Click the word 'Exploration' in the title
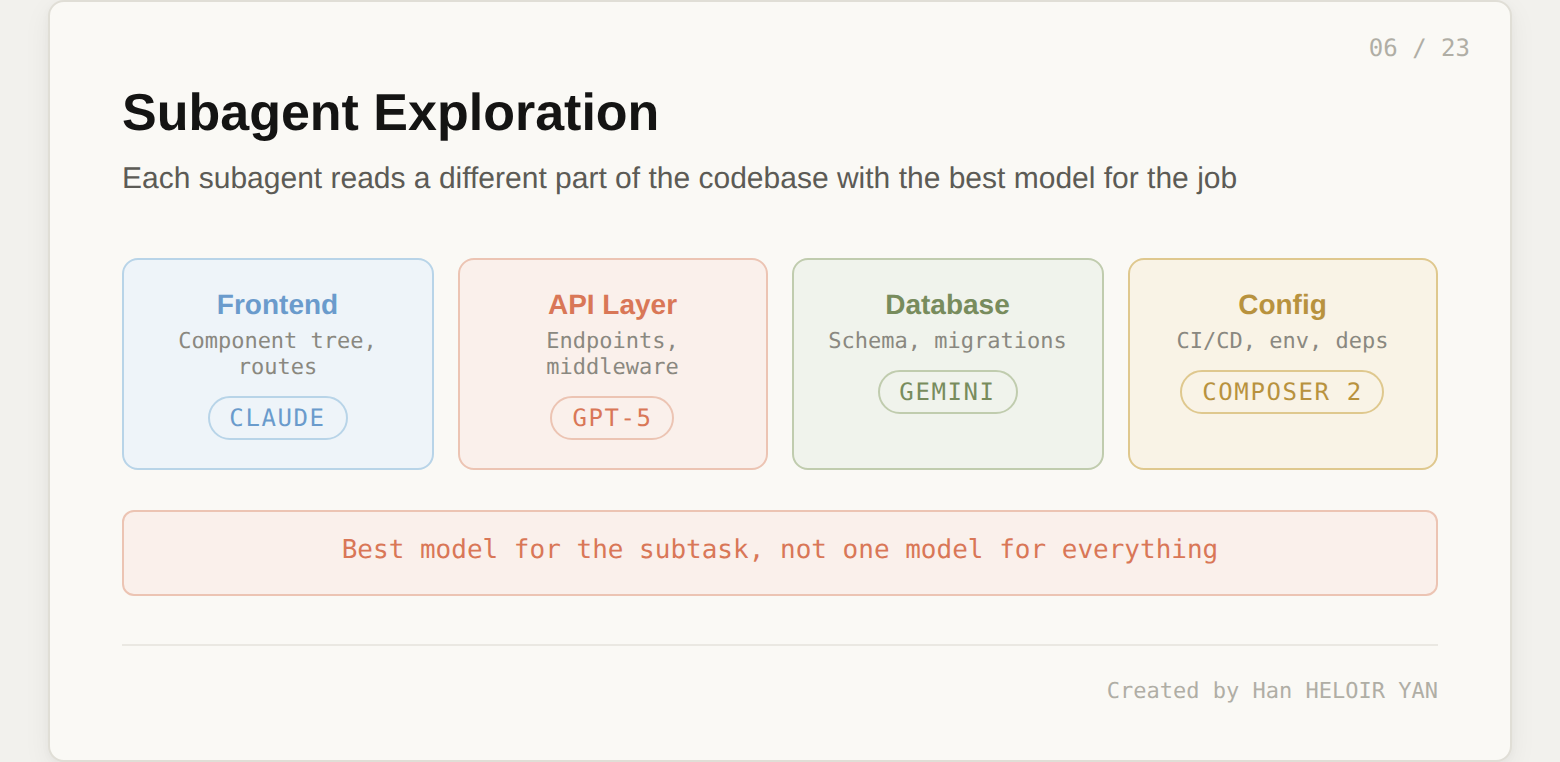 [x=516, y=113]
